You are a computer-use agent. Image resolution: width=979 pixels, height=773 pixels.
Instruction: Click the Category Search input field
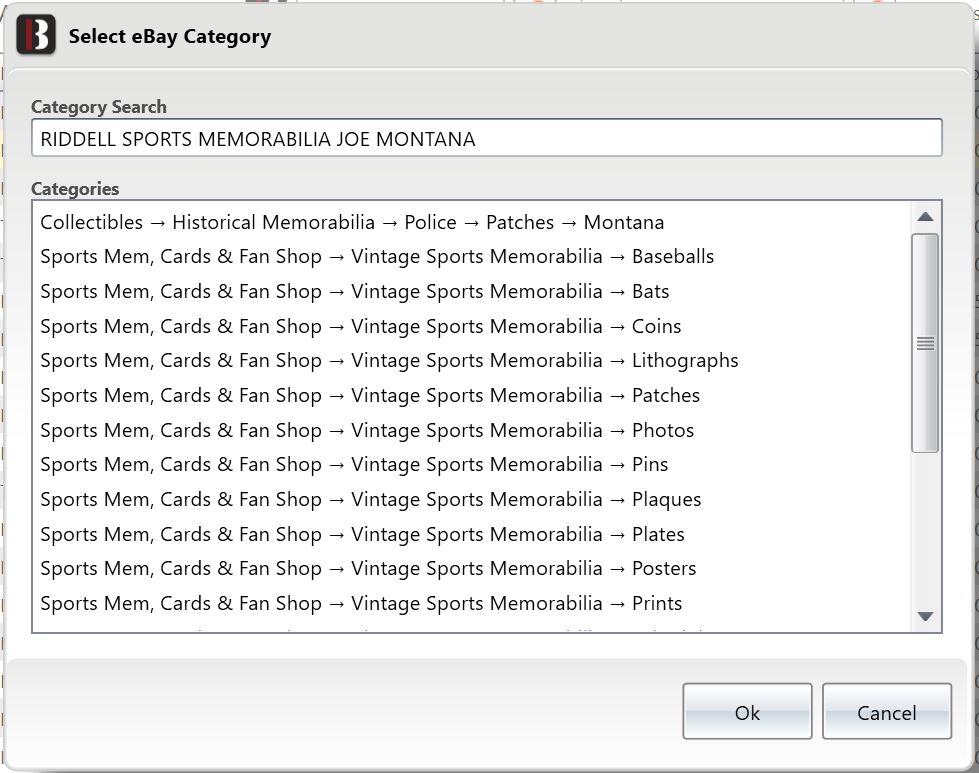tap(486, 138)
